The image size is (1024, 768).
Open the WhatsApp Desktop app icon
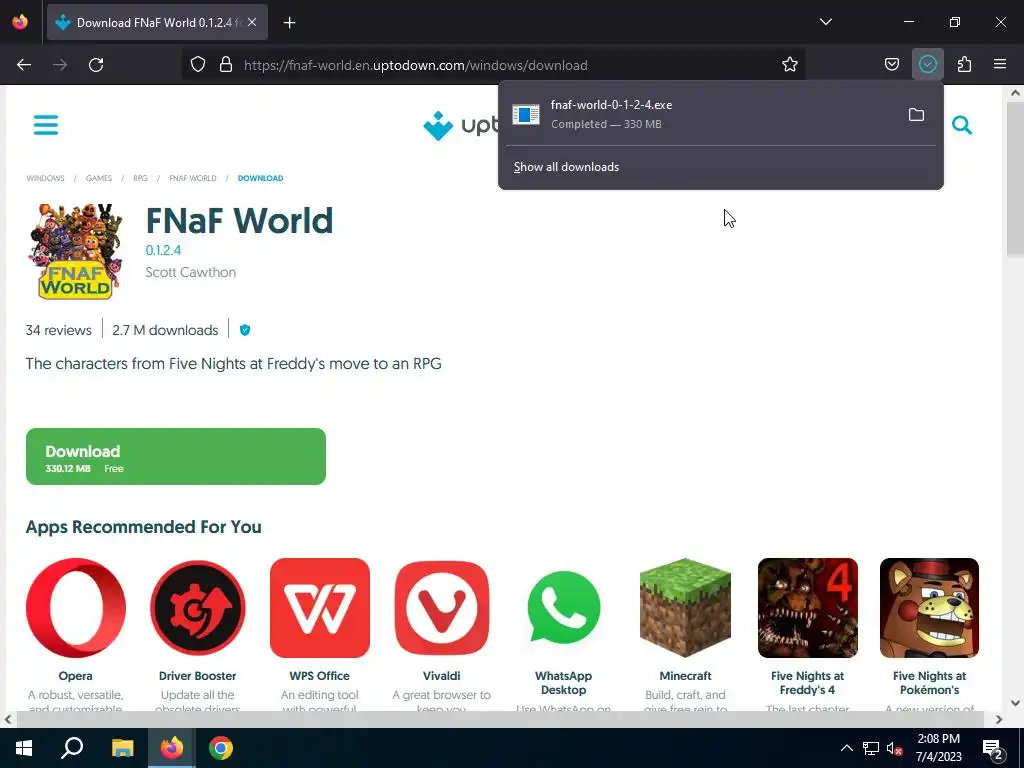(564, 607)
